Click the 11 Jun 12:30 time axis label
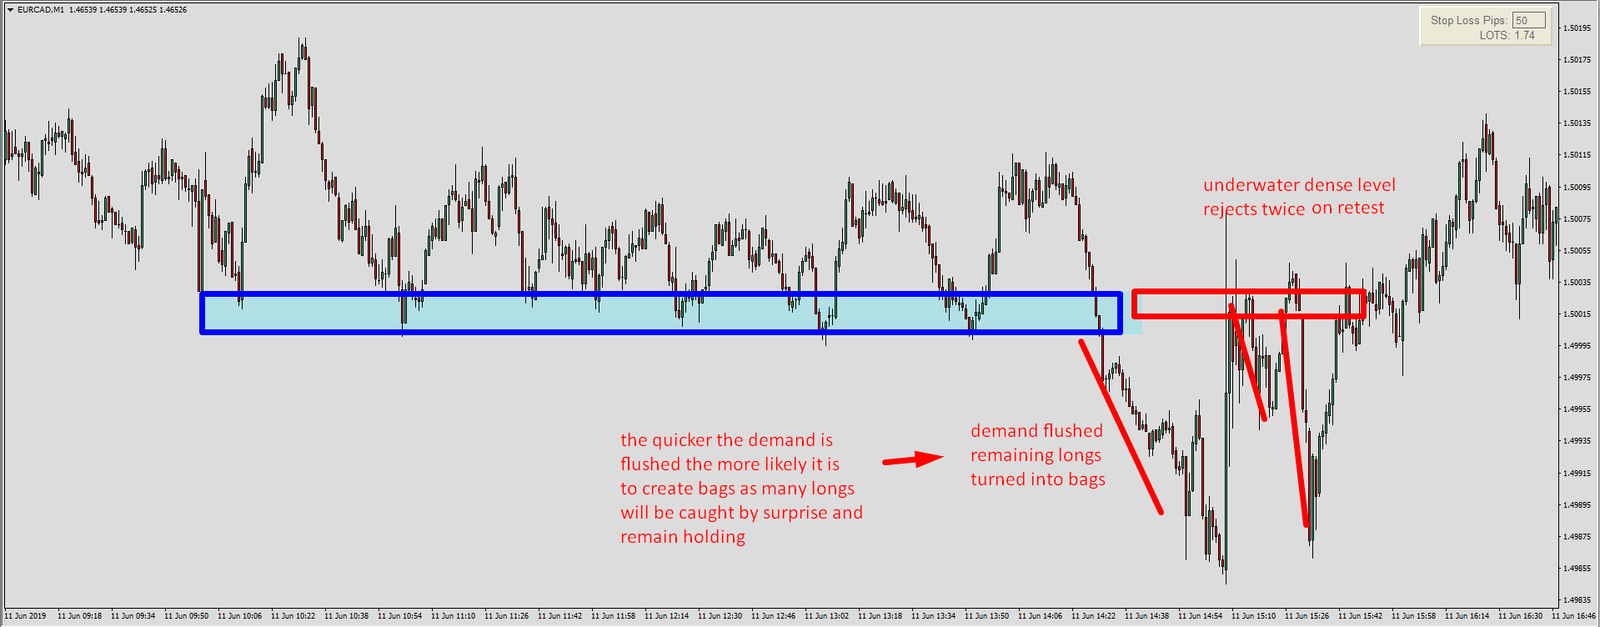 720,616
